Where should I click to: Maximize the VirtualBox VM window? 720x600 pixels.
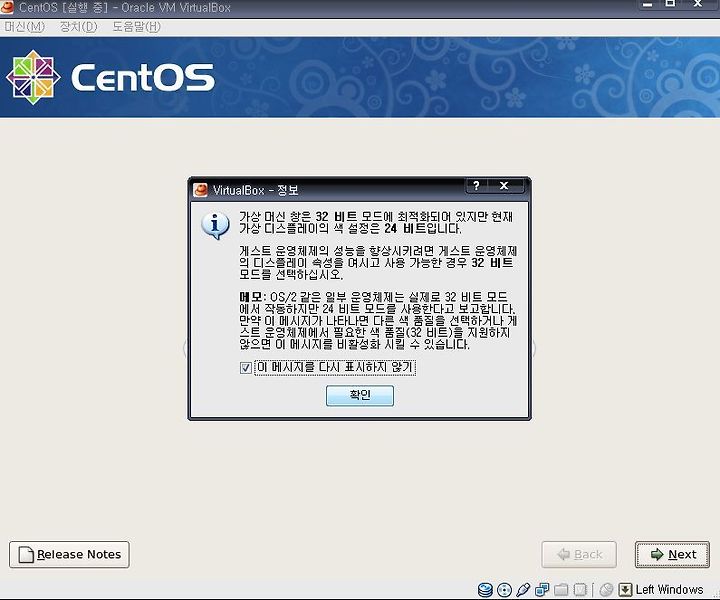click(670, 4)
